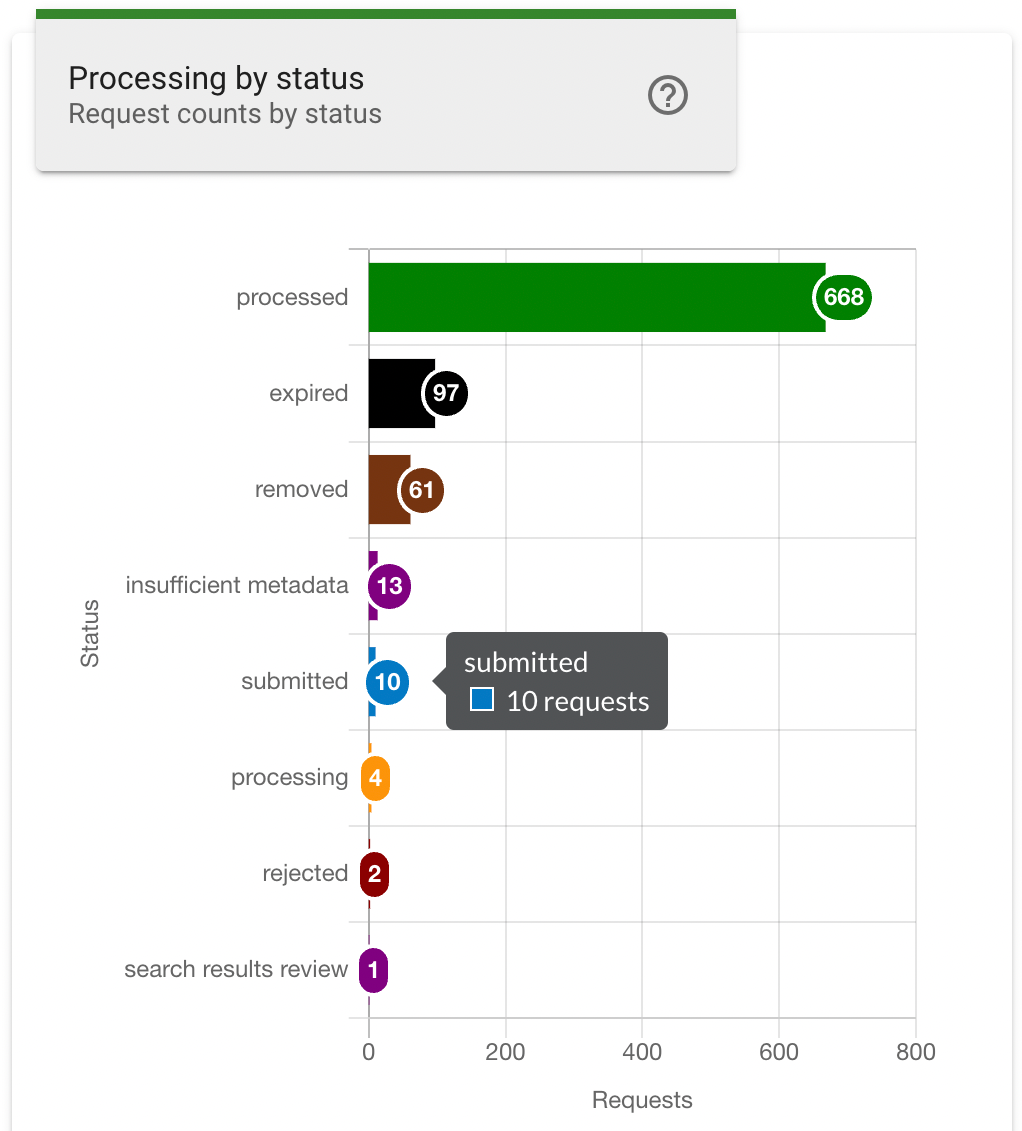Click the 'insufficient metadata' label

[237, 585]
